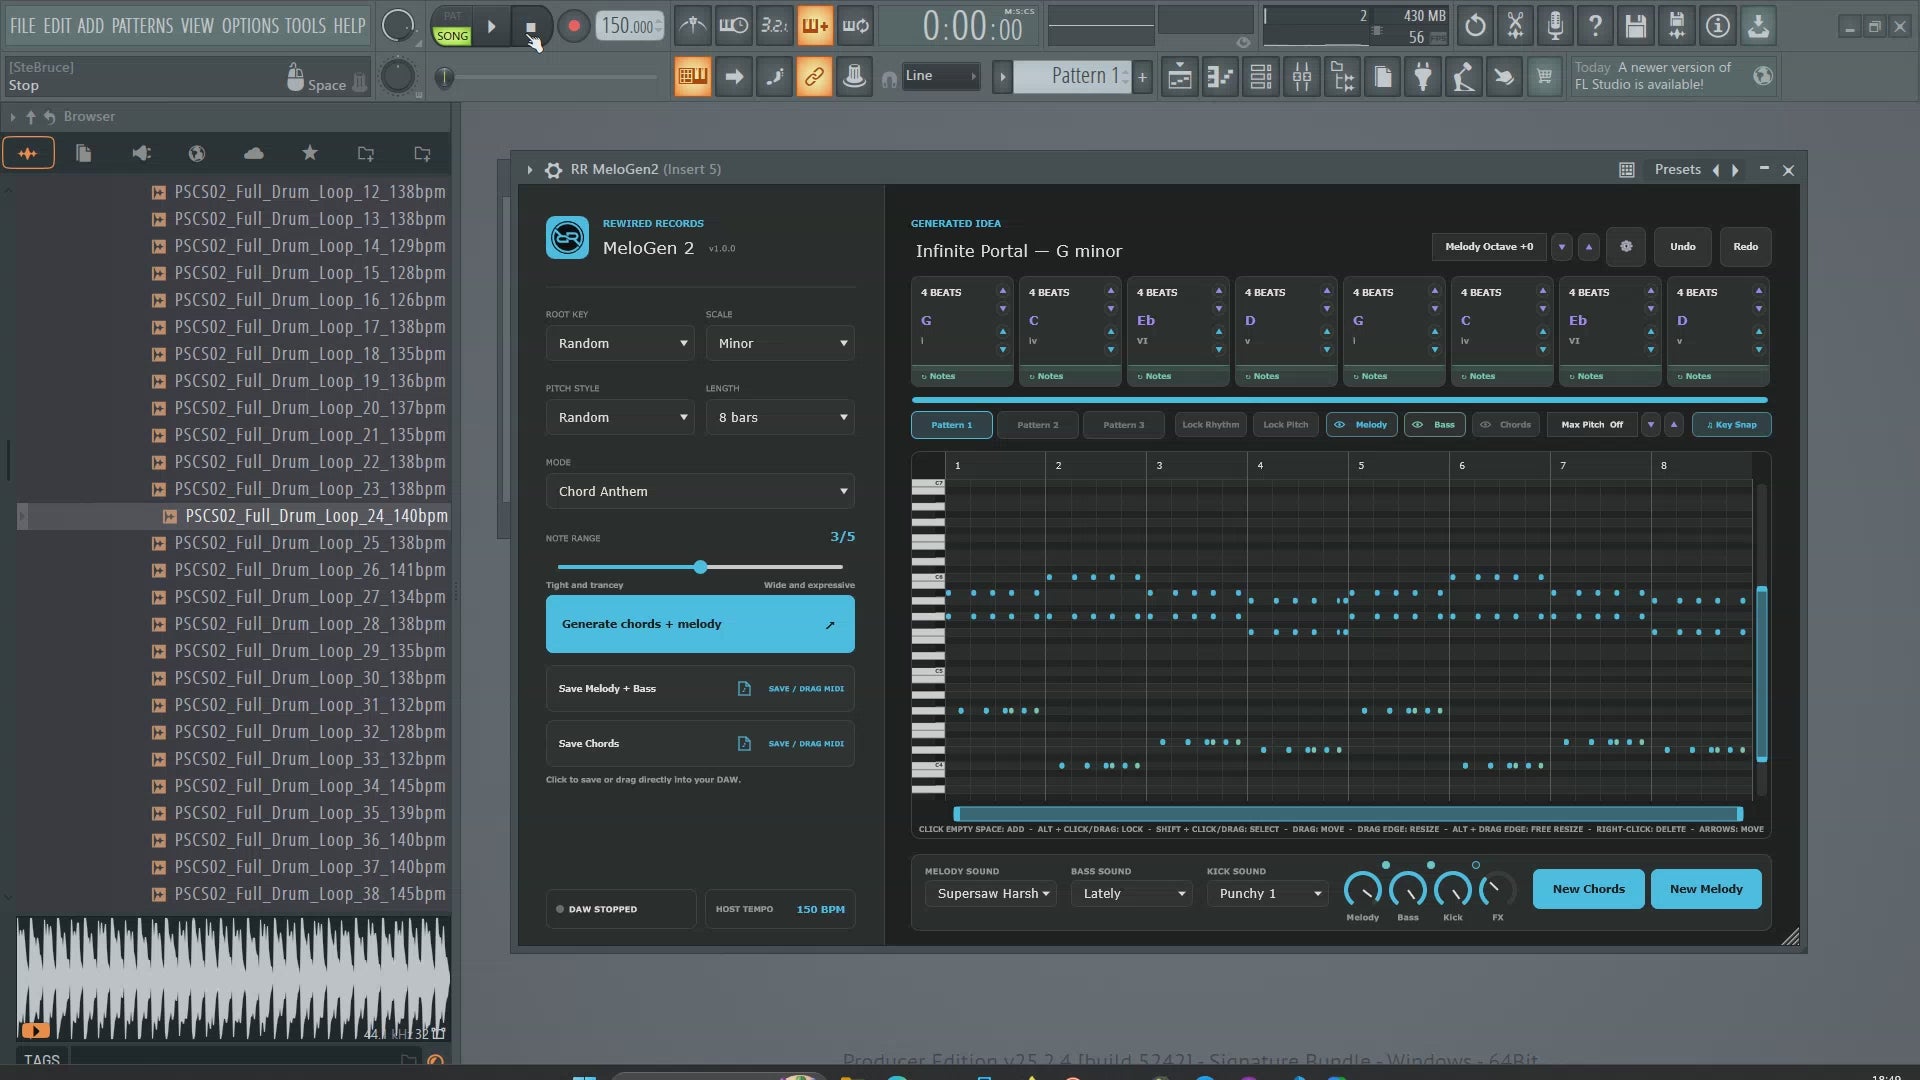Toggle loop recording icon
The height and width of the screenshot is (1080, 1920).
click(x=856, y=27)
